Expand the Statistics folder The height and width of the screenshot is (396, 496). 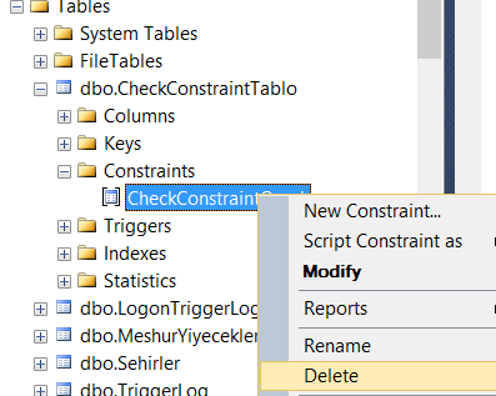(64, 282)
